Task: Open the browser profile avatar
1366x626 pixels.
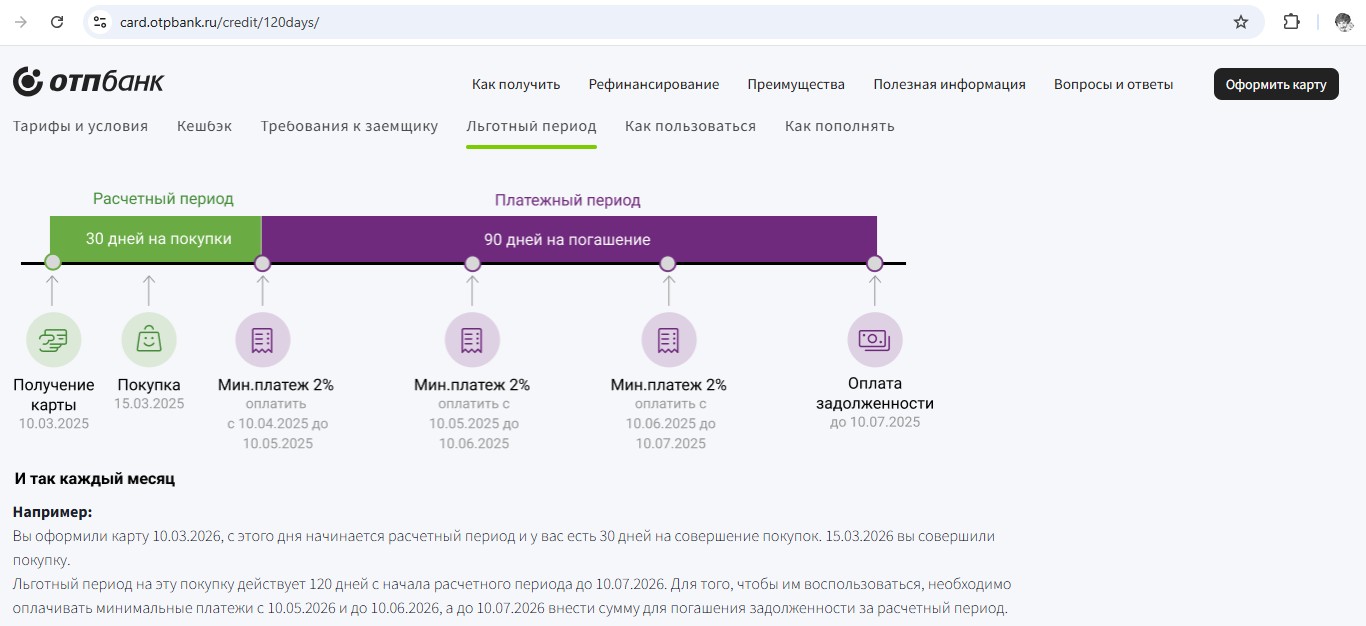Action: coord(1343,22)
